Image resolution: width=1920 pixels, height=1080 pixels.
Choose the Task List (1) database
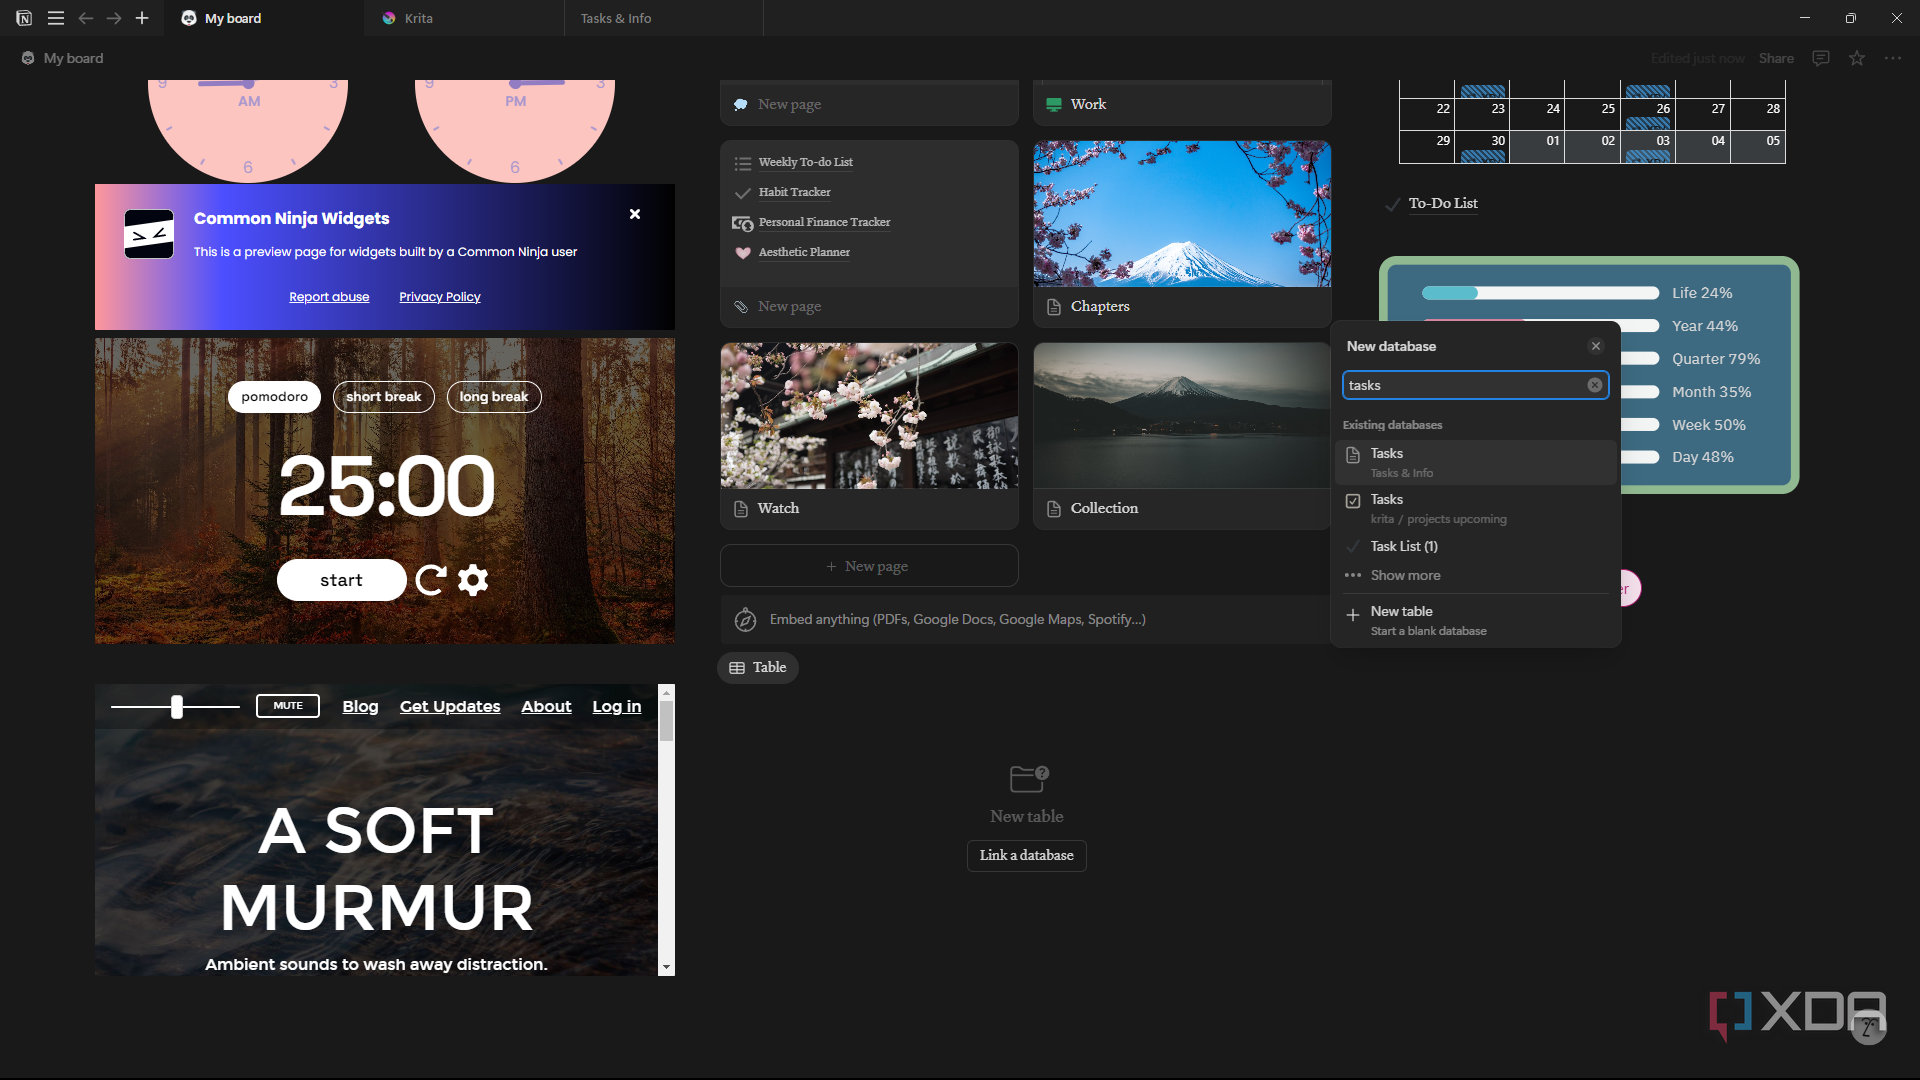[1475, 546]
